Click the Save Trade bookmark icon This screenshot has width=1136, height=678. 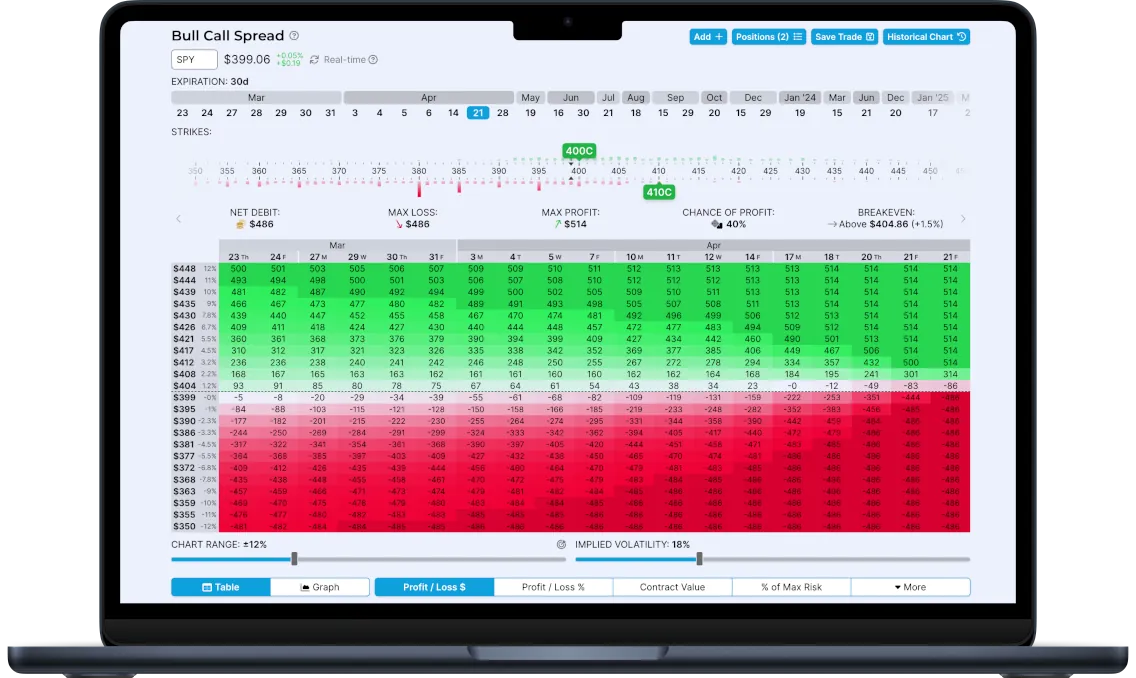coord(870,36)
